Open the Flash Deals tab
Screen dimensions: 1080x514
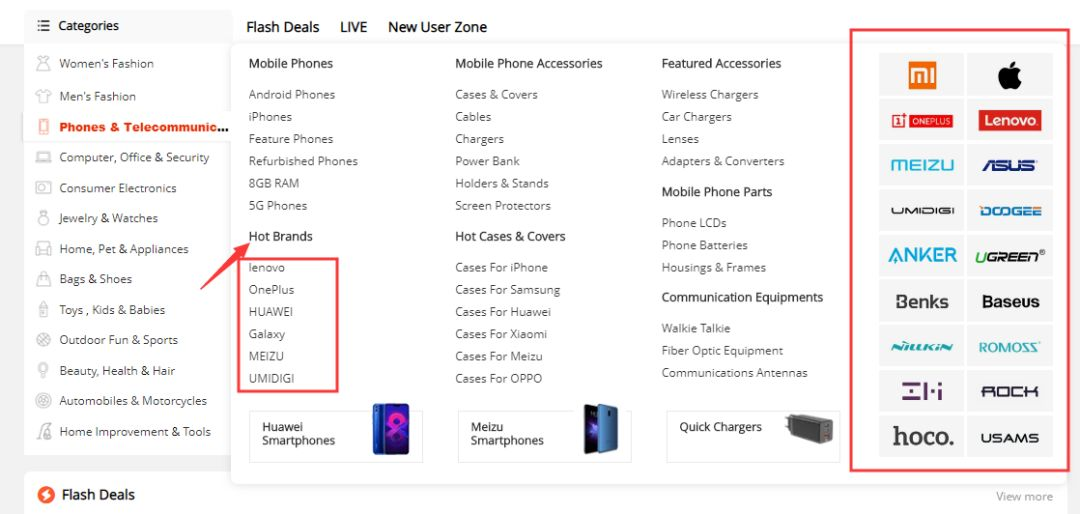(x=283, y=27)
